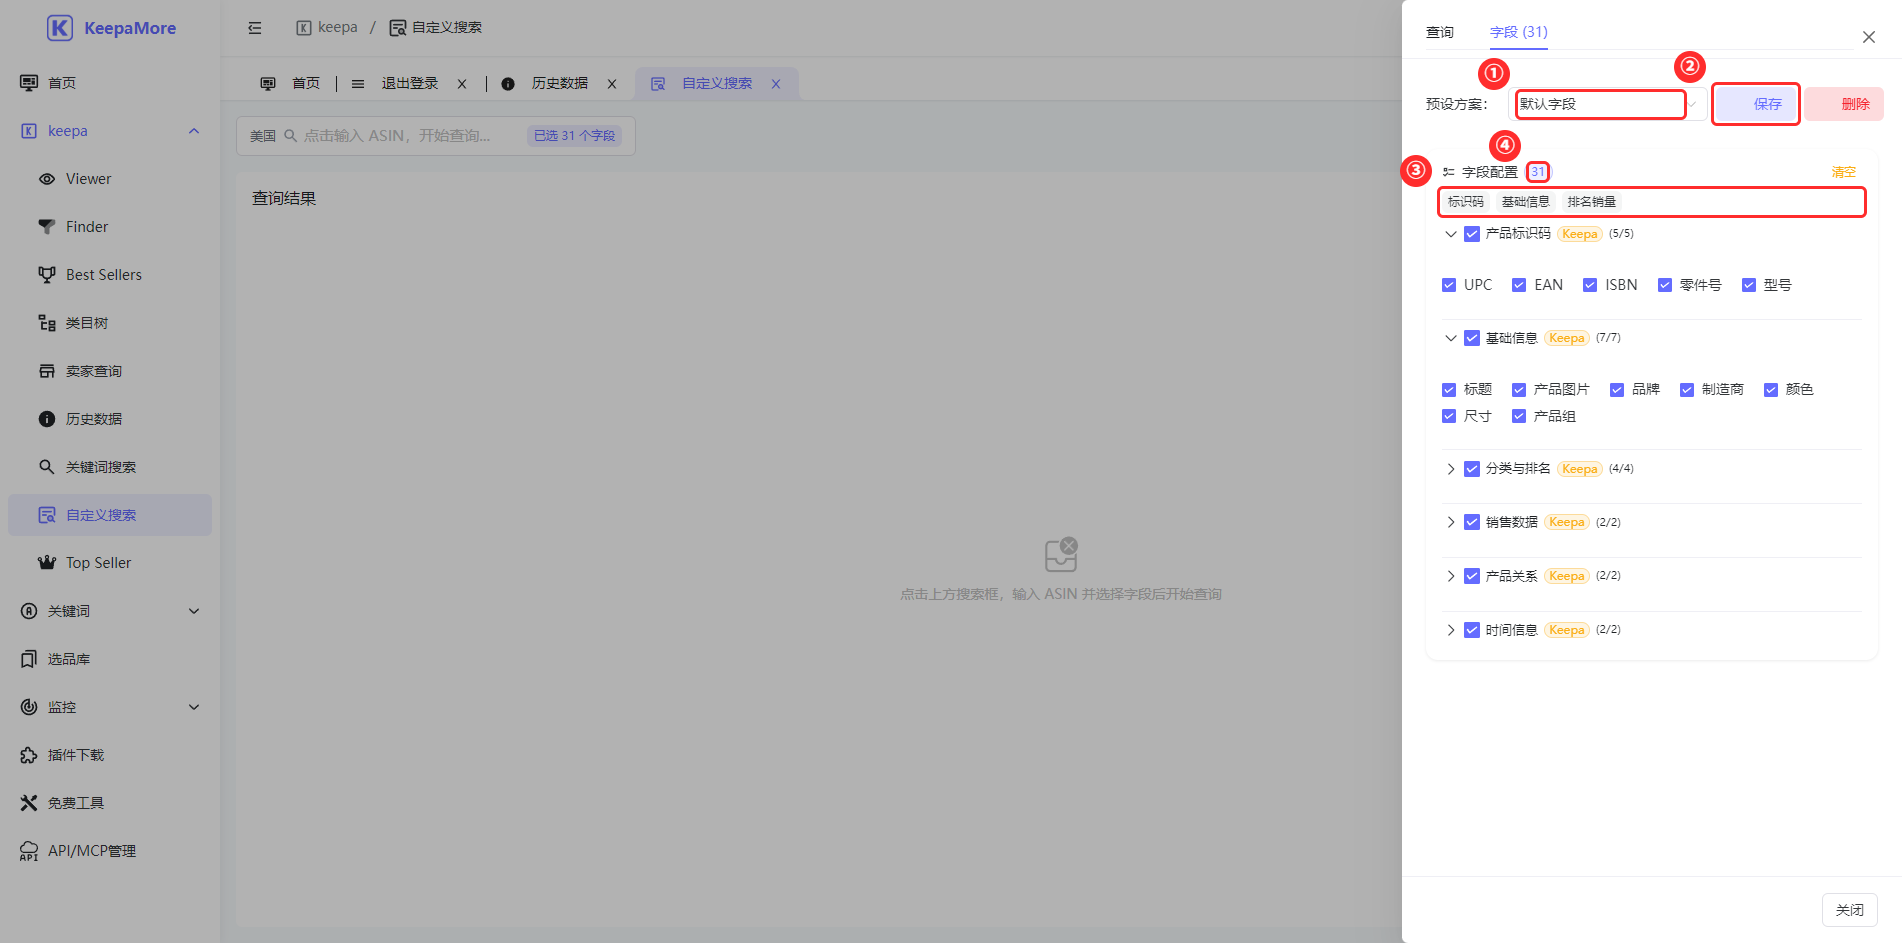Open 关键词搜索 magnifier icon in sidebar
The width and height of the screenshot is (1902, 943).
click(47, 467)
